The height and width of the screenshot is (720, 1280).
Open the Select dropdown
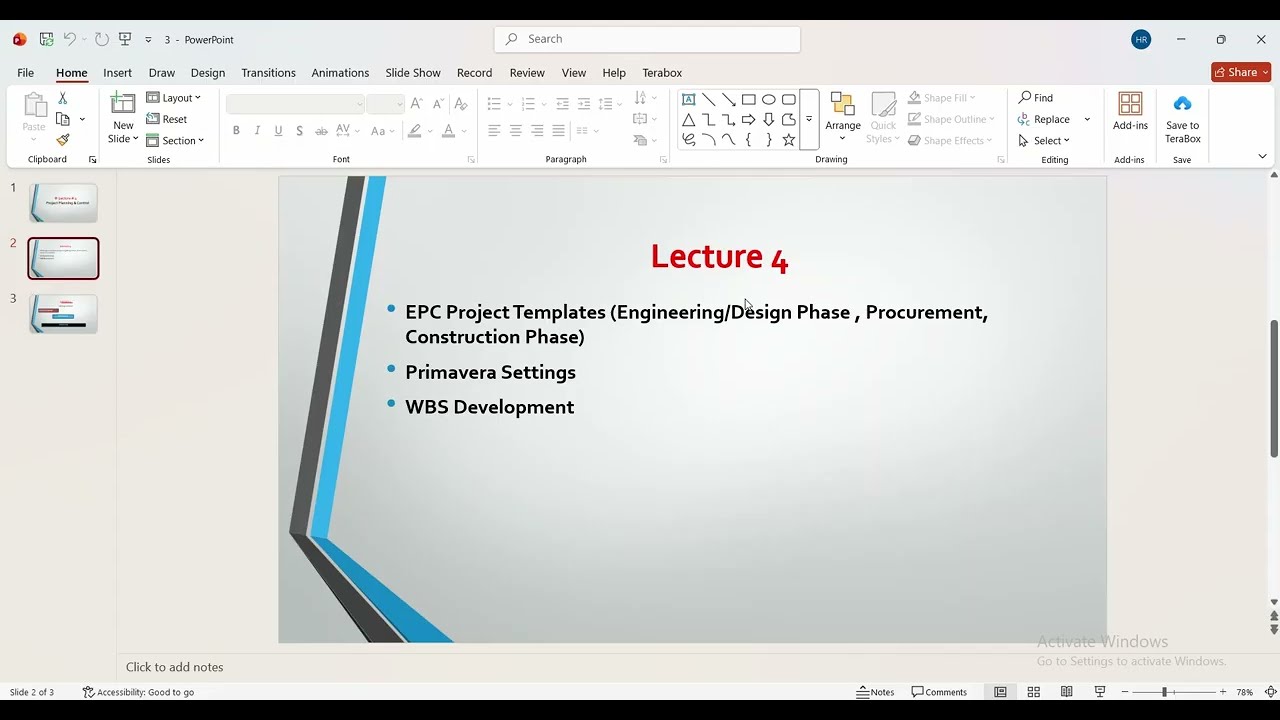coord(1044,140)
